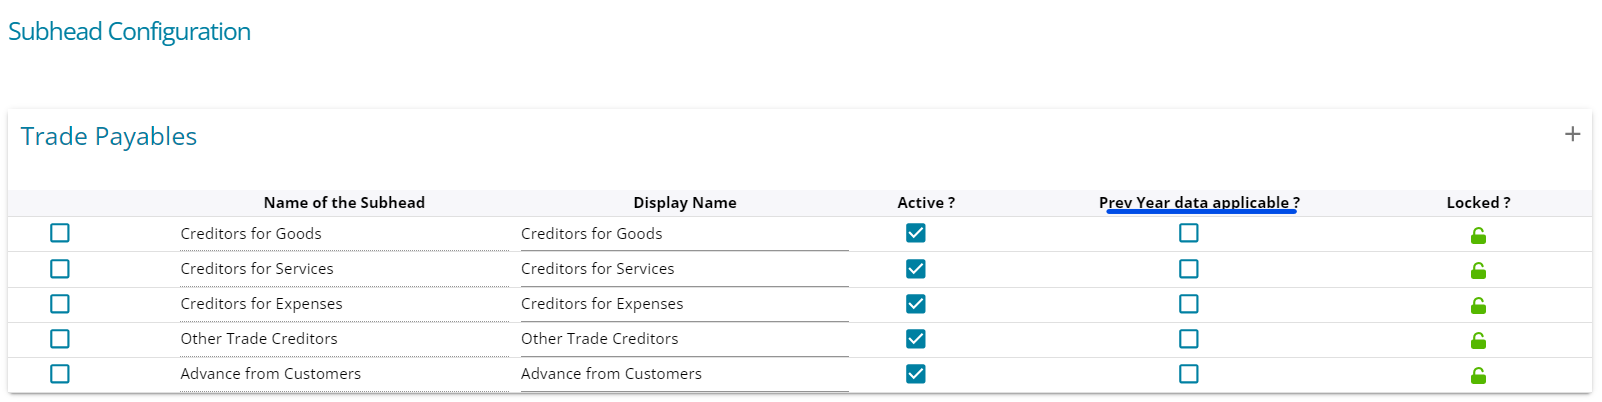Edit the Other Trade Creditors display name
Image resolution: width=1602 pixels, height=402 pixels.
tap(684, 339)
